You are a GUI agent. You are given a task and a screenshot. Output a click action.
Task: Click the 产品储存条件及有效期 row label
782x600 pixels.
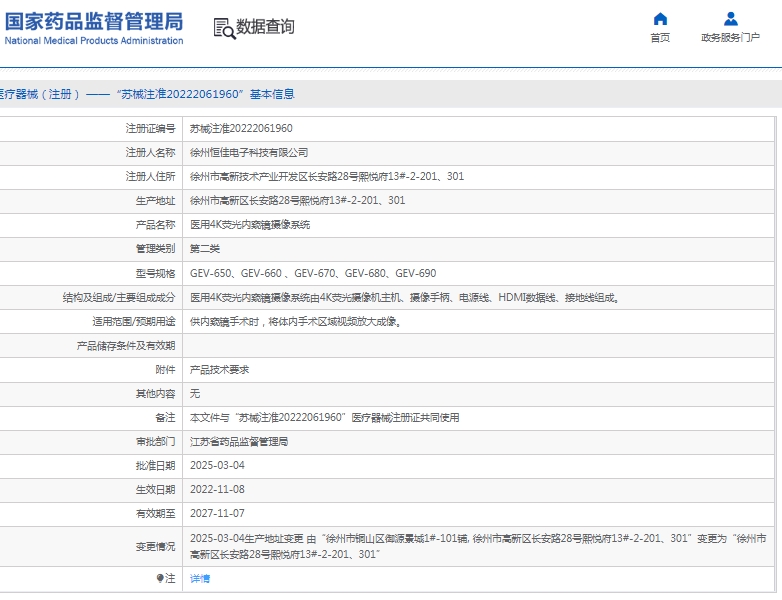[x=126, y=346]
